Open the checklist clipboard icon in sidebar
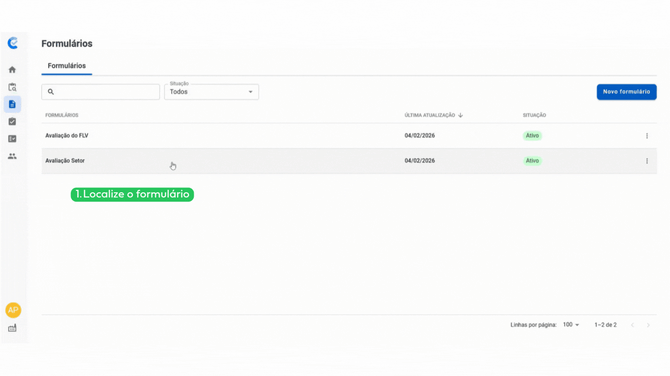This screenshot has width=670, height=376. point(12,122)
